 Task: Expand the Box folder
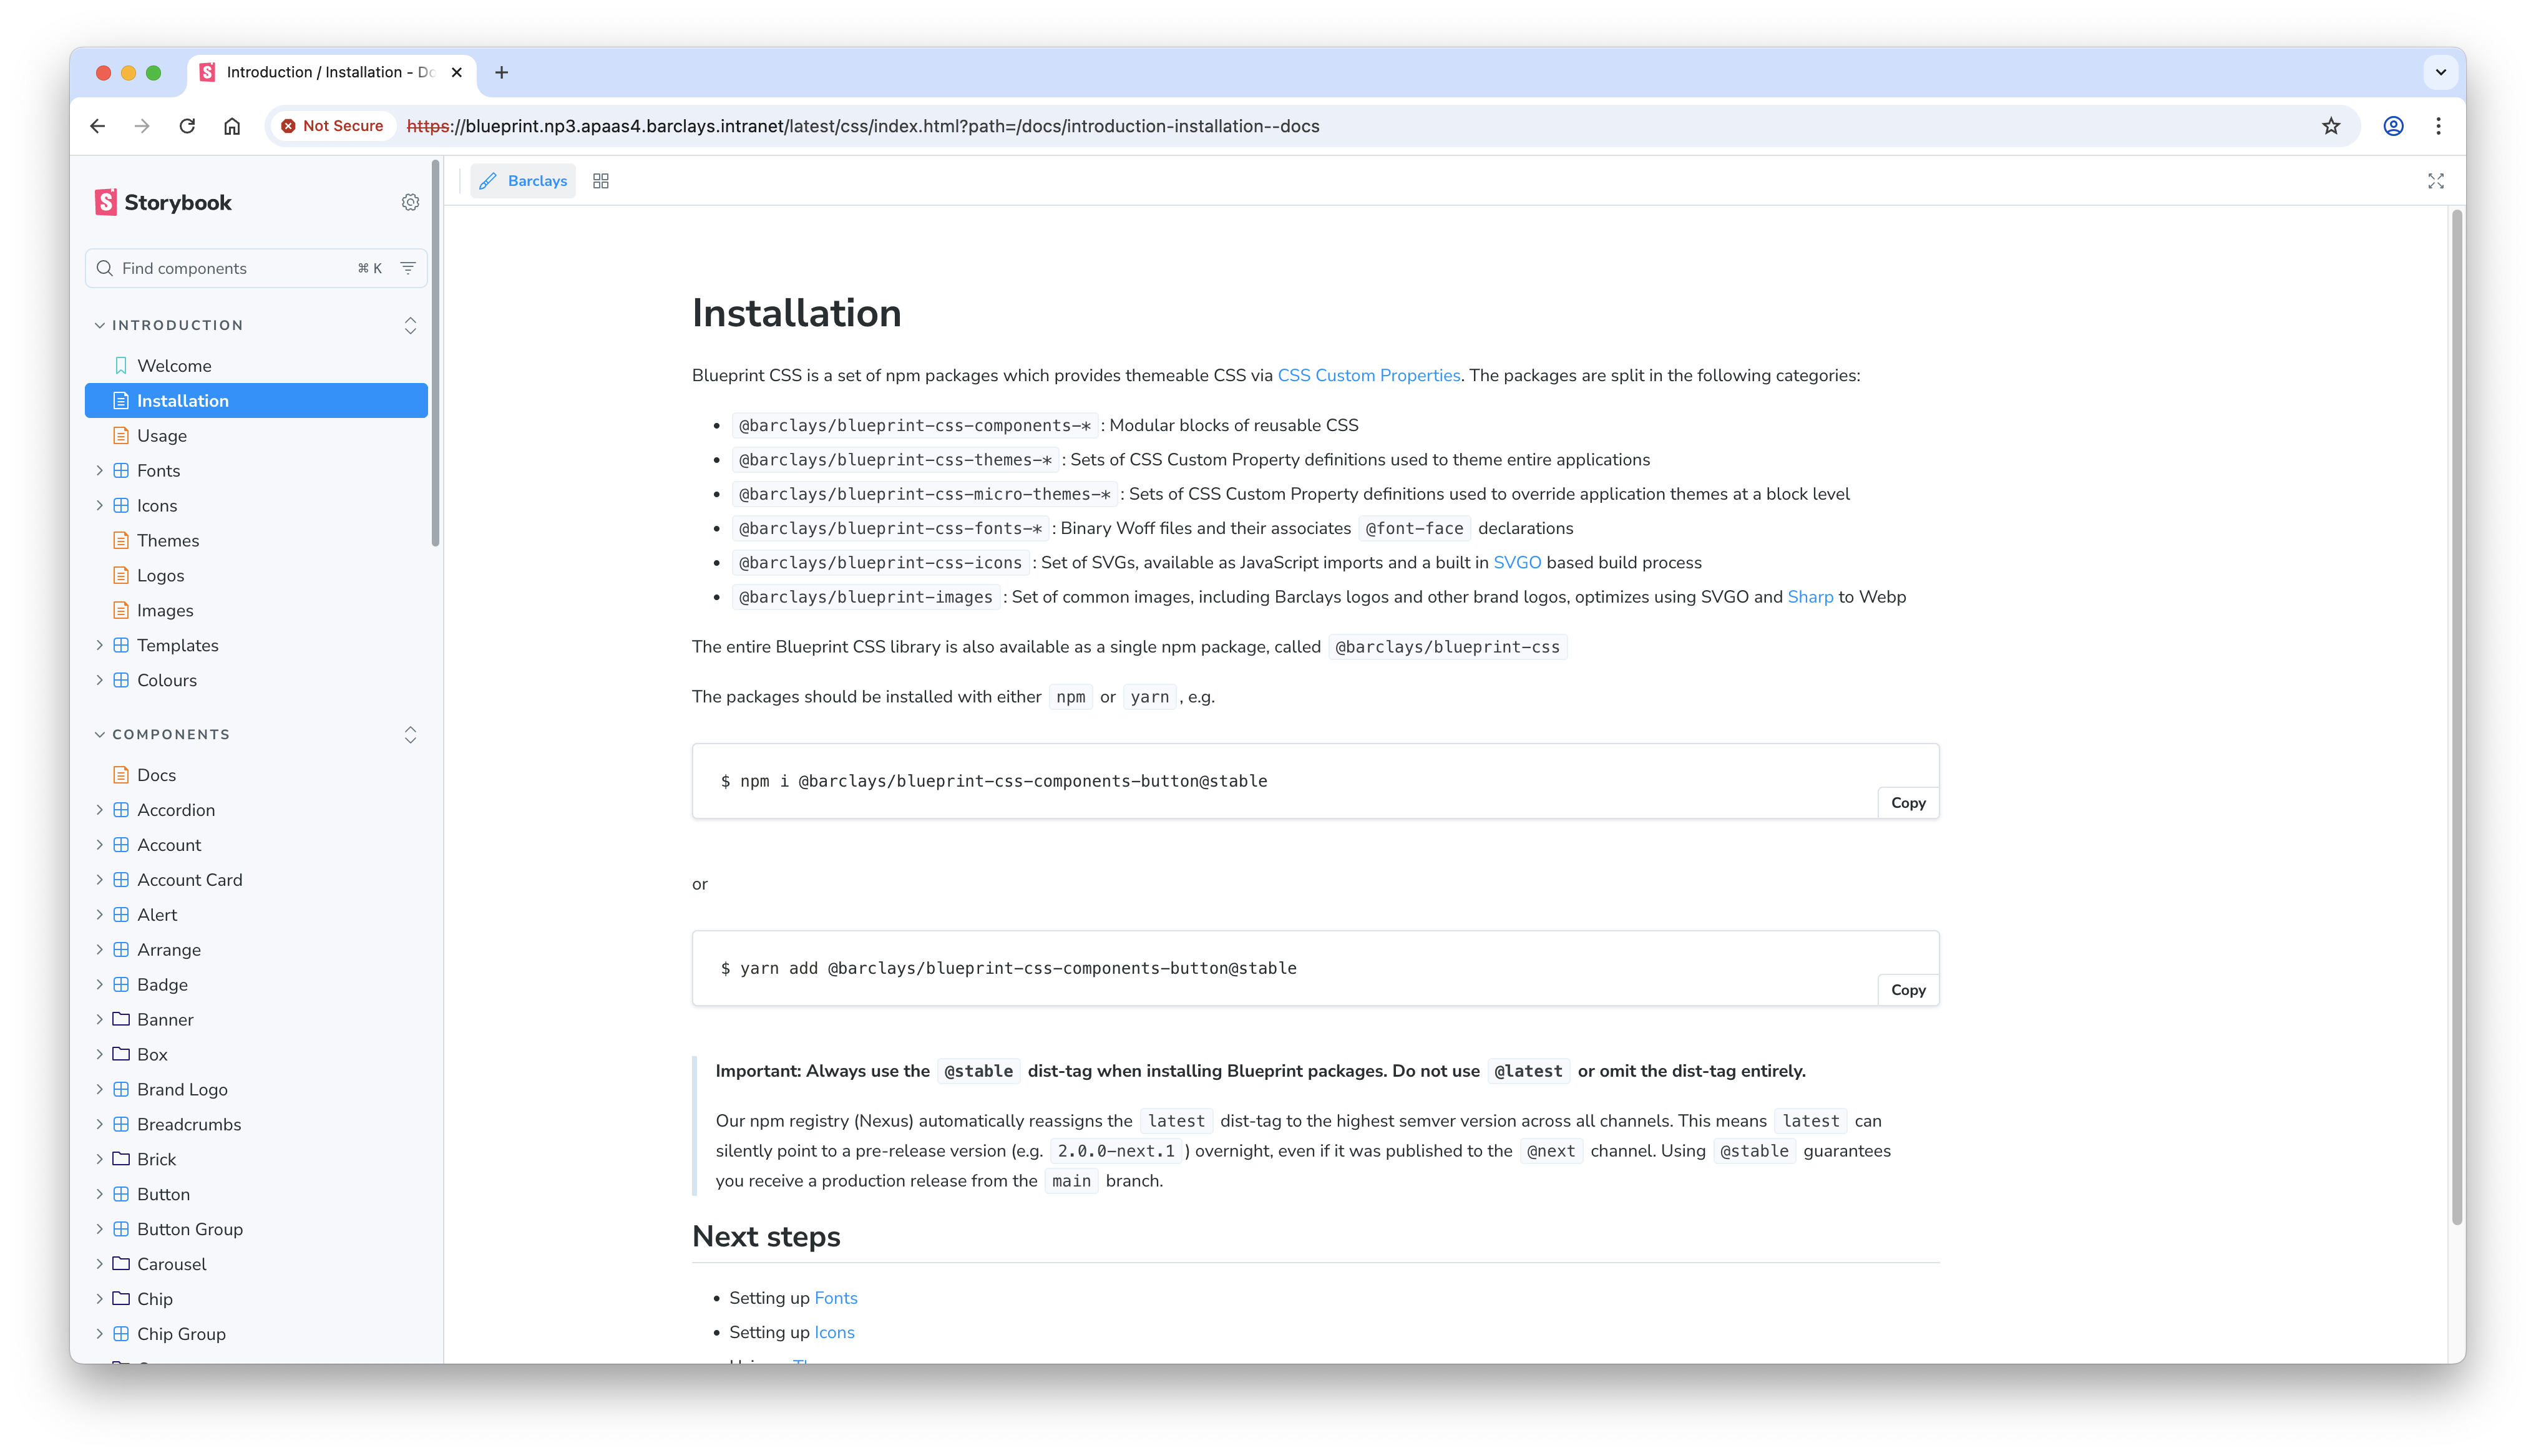[x=256, y=1055]
